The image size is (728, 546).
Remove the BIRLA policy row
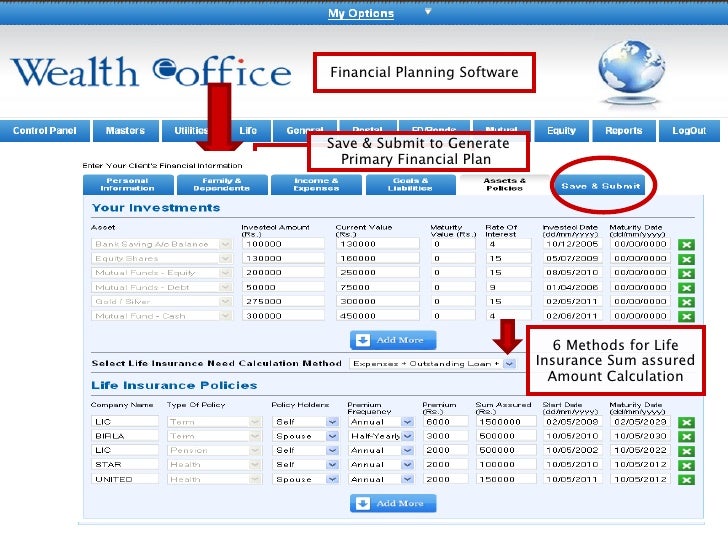click(686, 437)
